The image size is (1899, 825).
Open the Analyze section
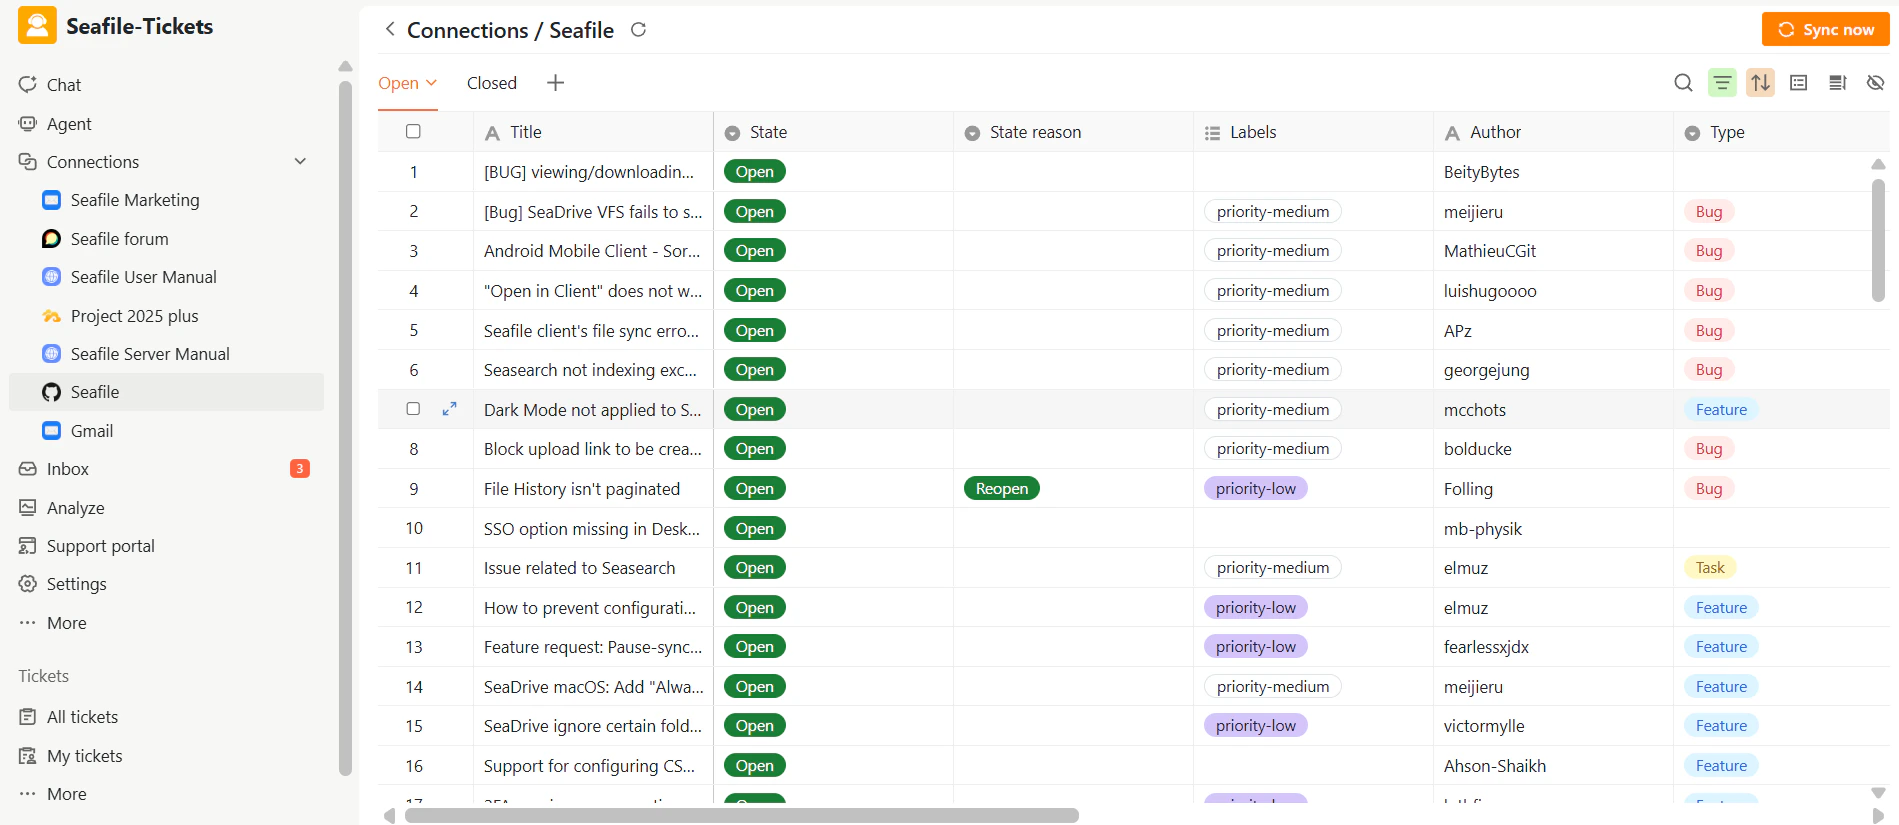pos(75,508)
